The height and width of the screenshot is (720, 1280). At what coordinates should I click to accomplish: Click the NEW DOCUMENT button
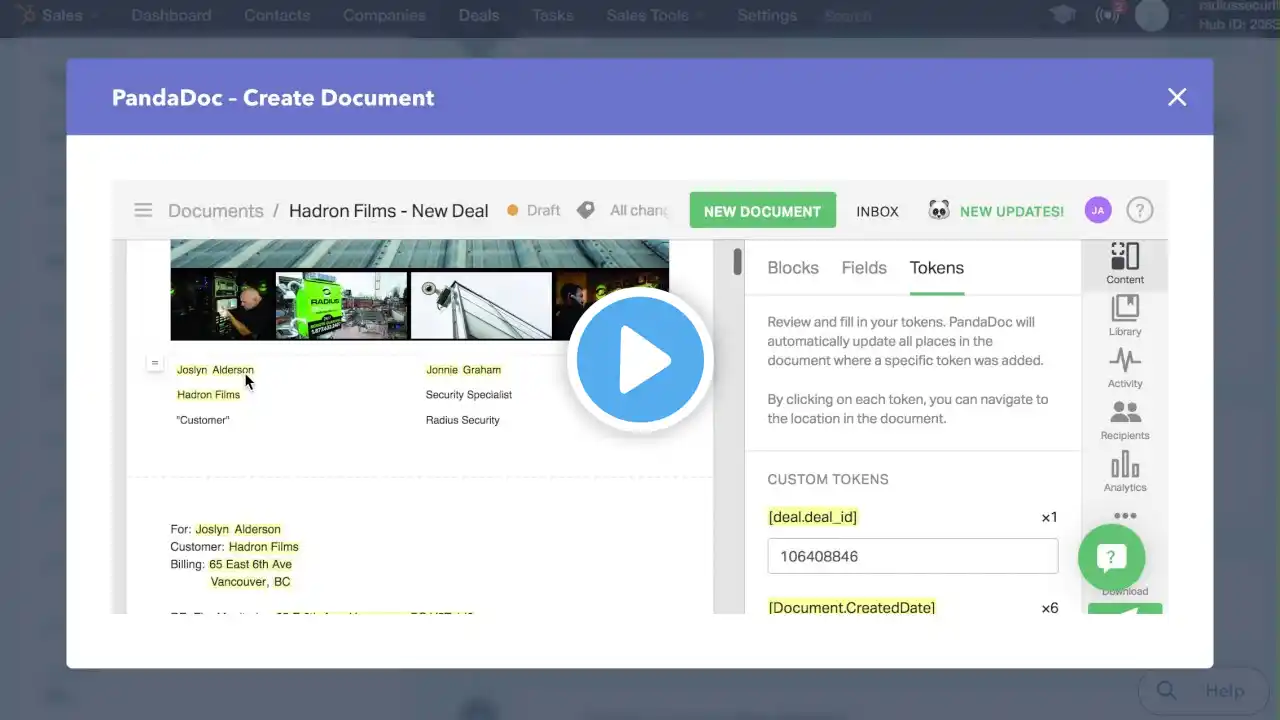click(x=762, y=211)
